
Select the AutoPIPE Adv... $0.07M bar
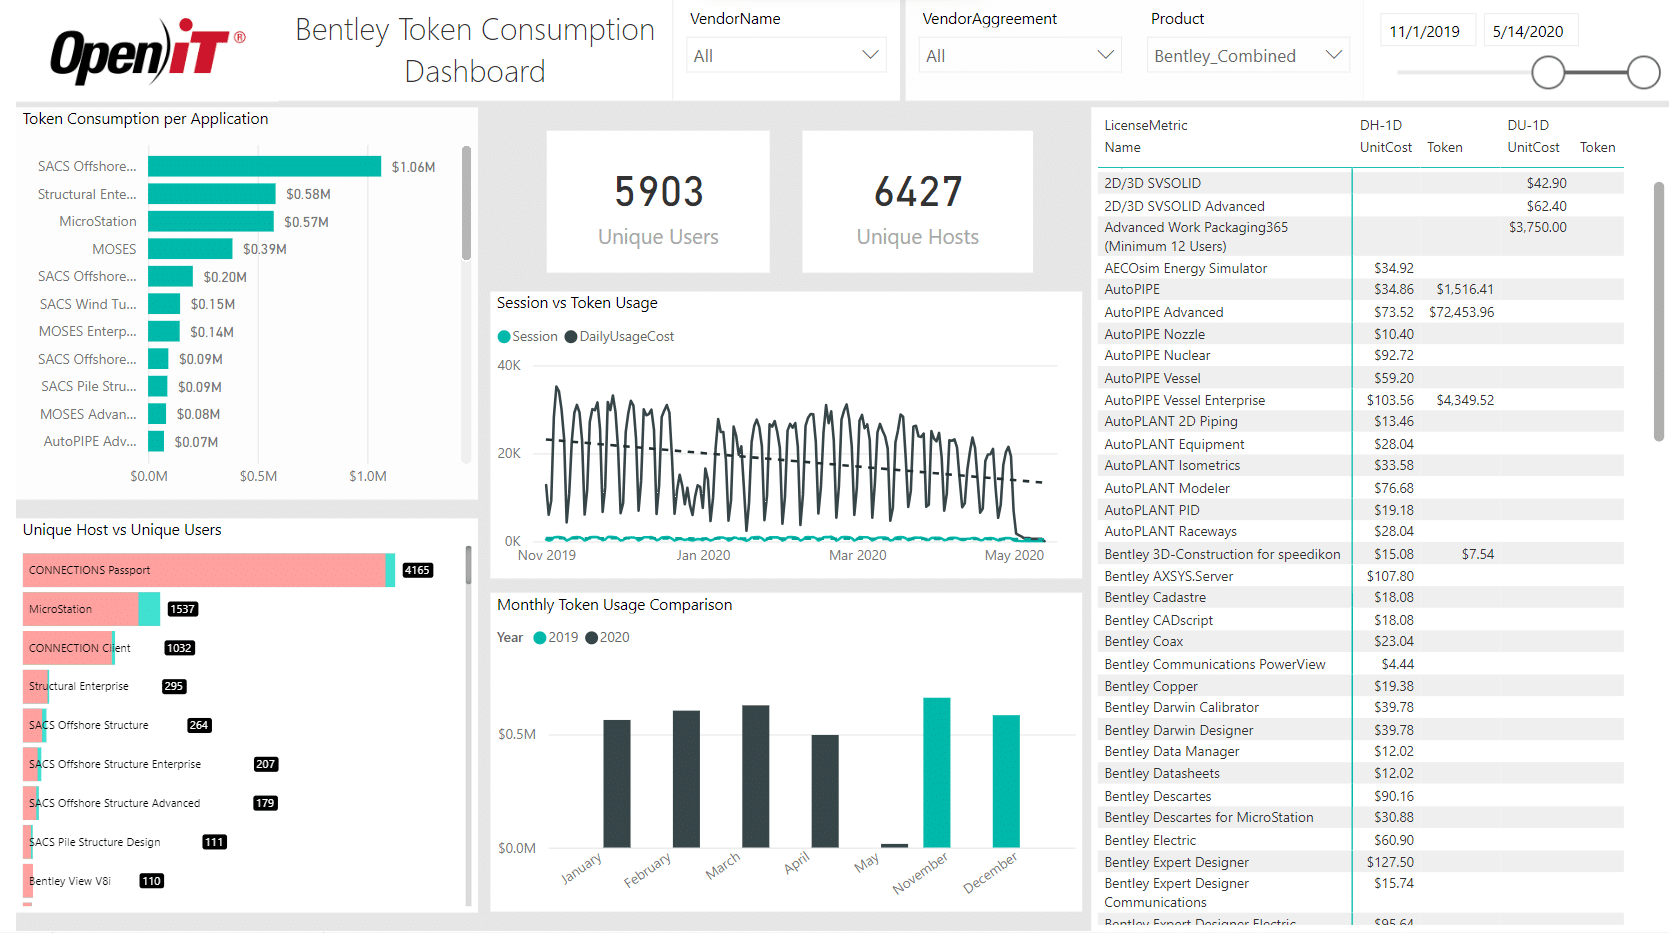click(156, 441)
